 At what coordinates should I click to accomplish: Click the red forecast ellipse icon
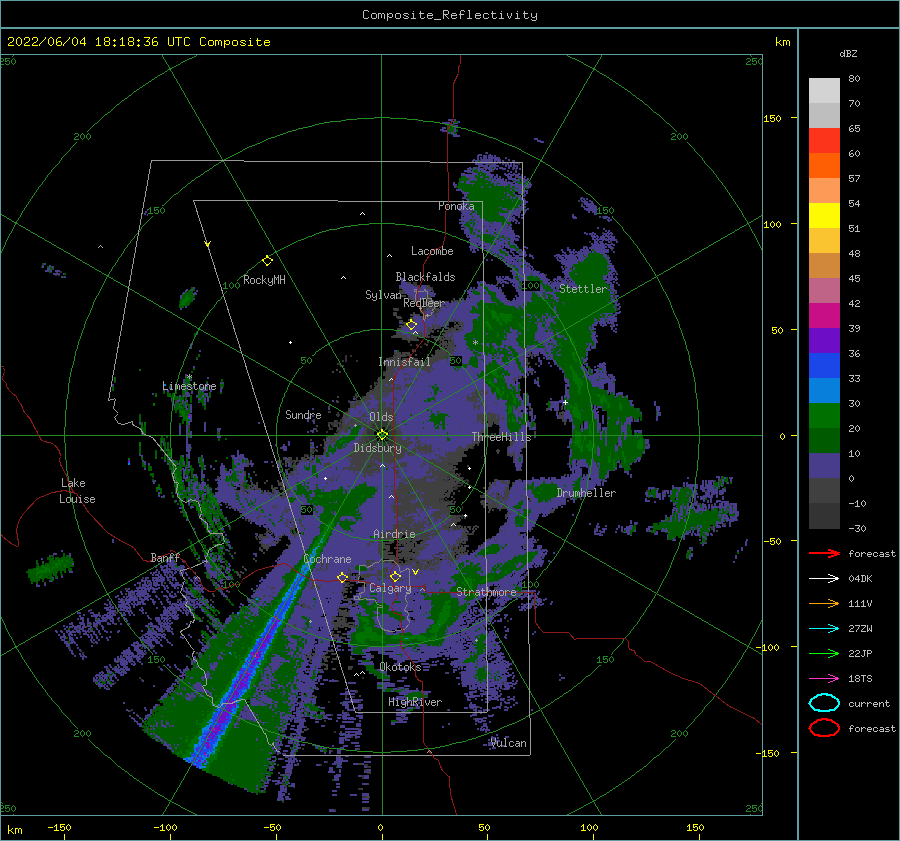[x=824, y=728]
